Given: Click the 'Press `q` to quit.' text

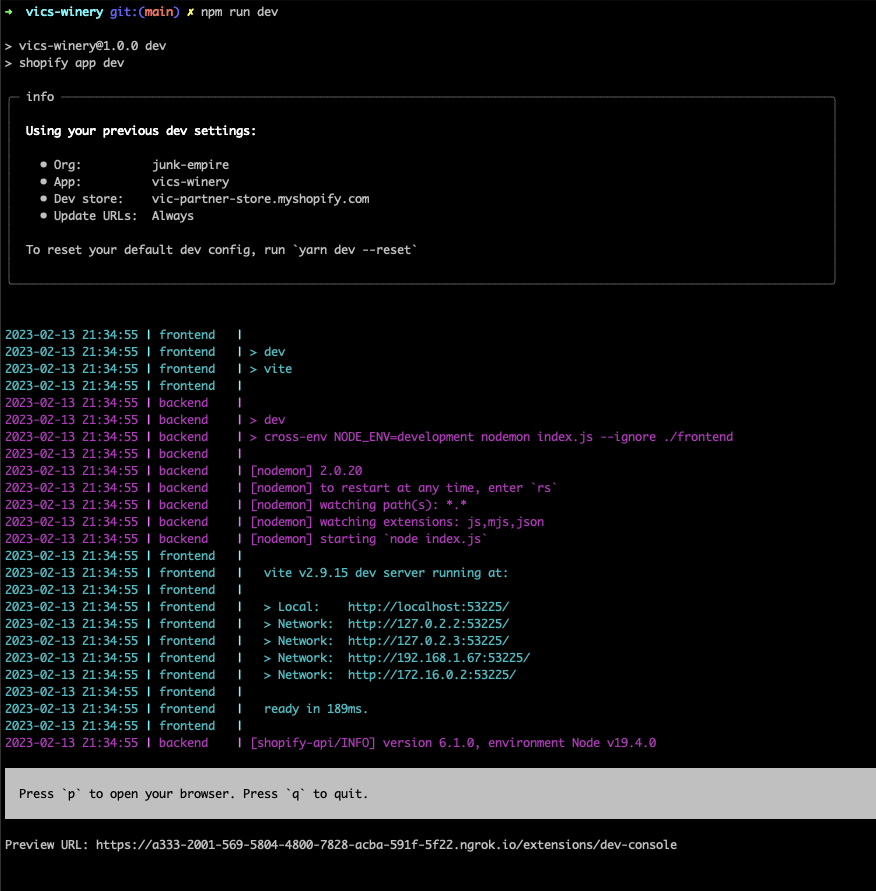Looking at the screenshot, I should (306, 794).
